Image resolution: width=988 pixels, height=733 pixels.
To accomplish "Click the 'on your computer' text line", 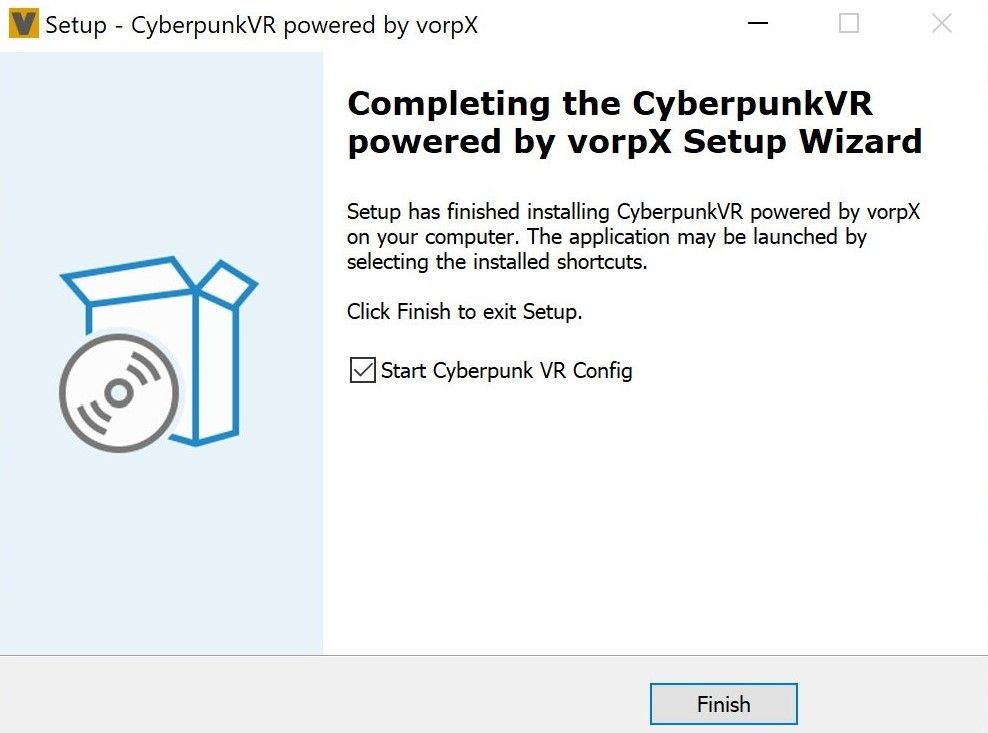I will click(606, 237).
